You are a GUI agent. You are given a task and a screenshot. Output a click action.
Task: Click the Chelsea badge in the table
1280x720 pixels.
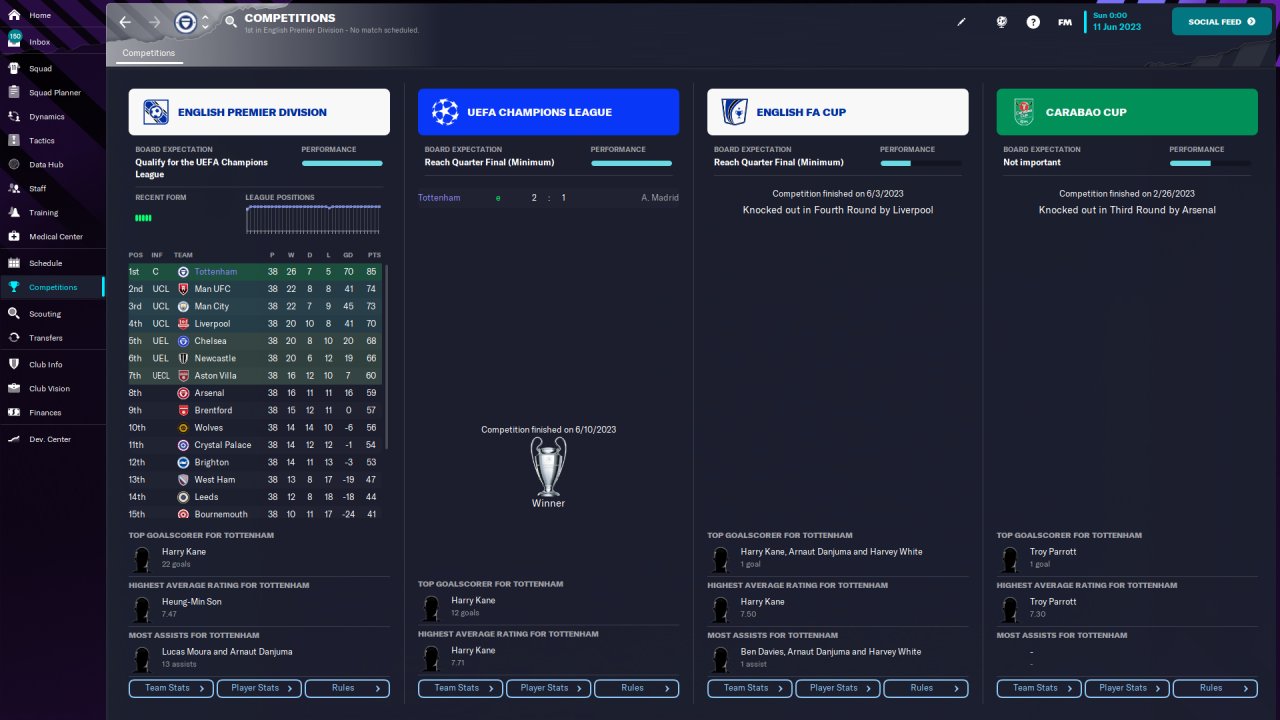click(183, 341)
